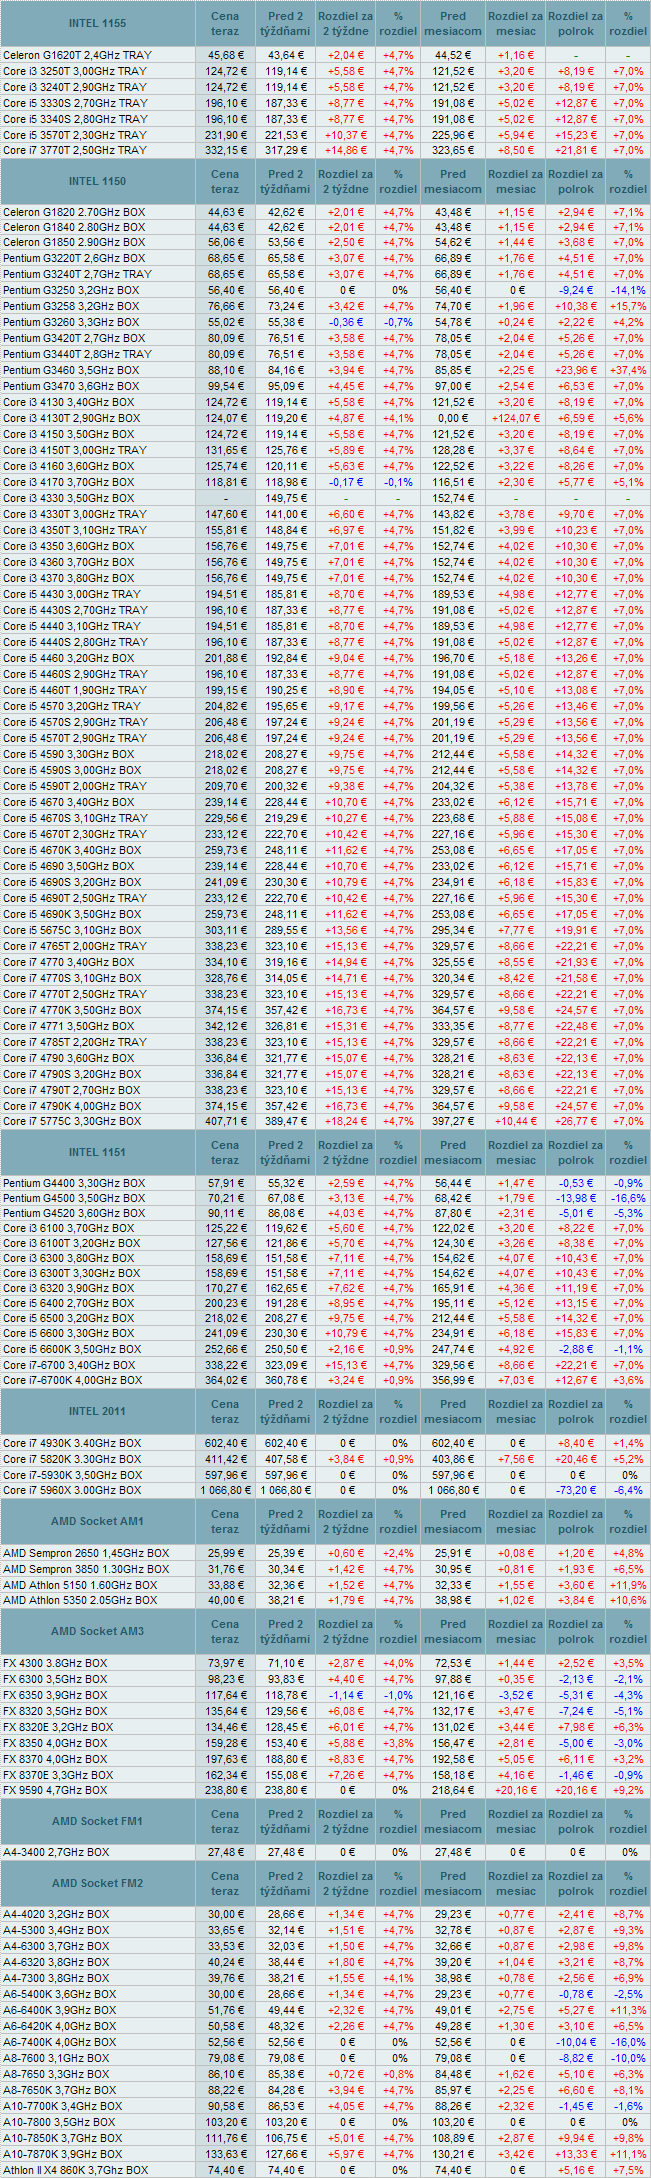
Task: Select FX 8370E 3,3GHz BOX row name
Action: (x=58, y=1775)
